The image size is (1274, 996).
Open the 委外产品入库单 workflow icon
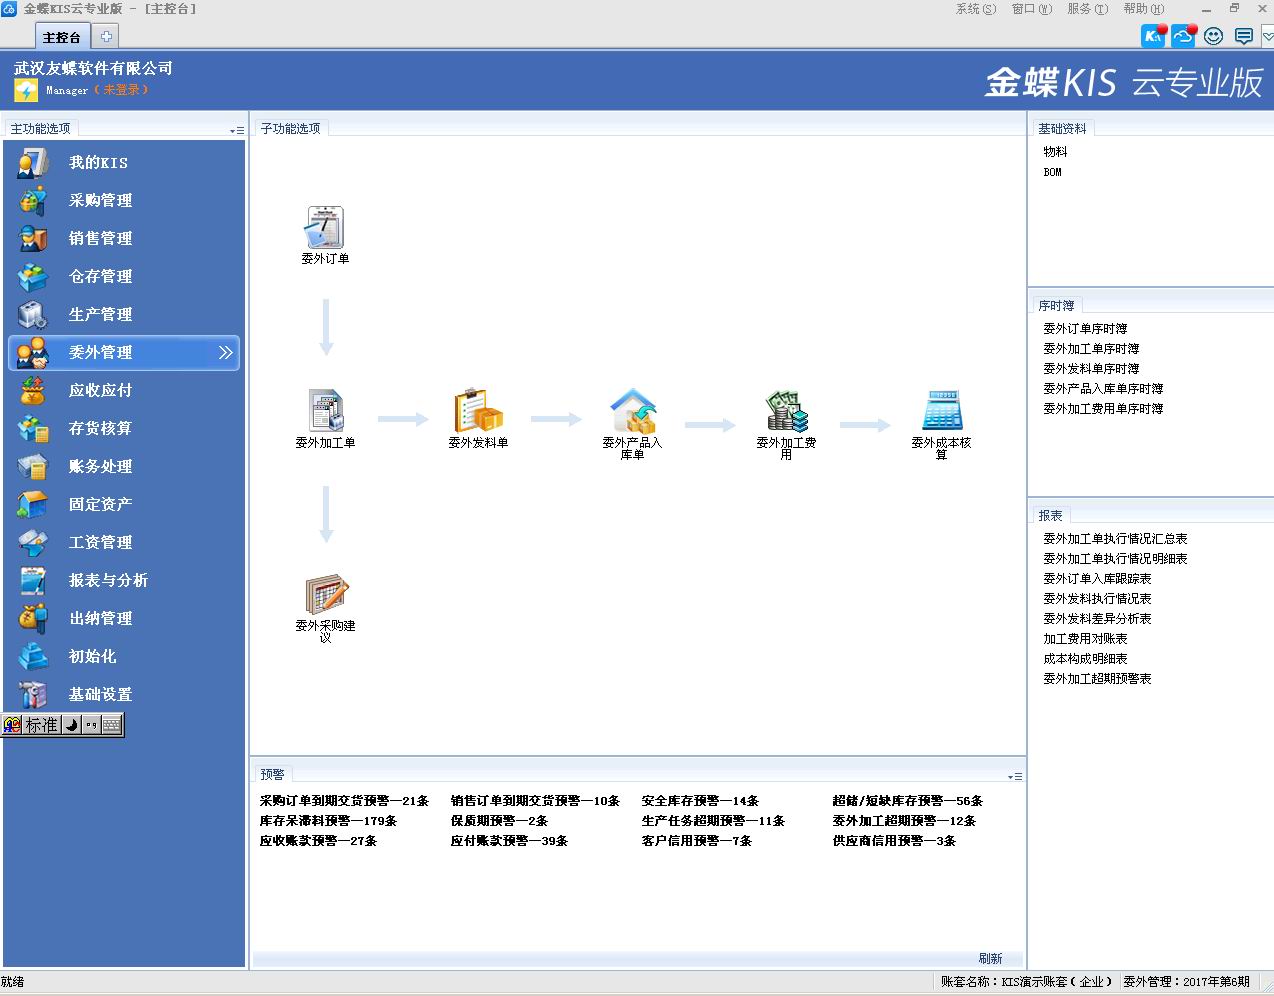point(632,411)
